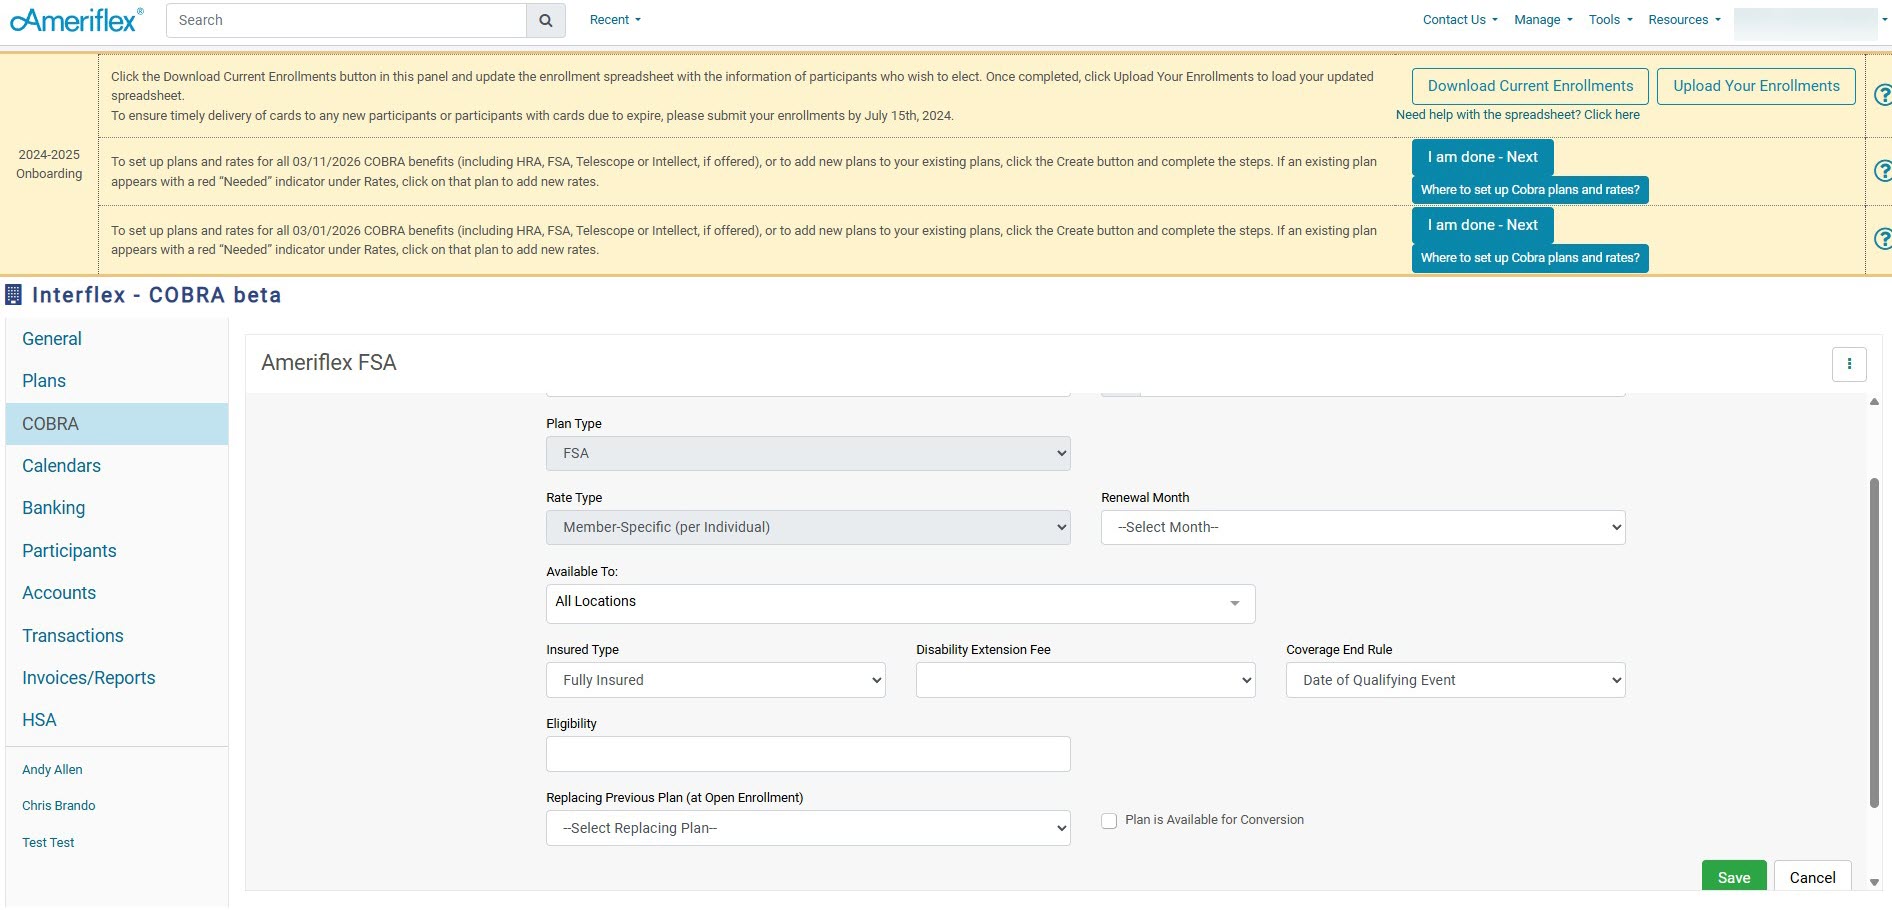This screenshot has height=910, width=1892.
Task: Click the Ameriflex logo
Action: (76, 20)
